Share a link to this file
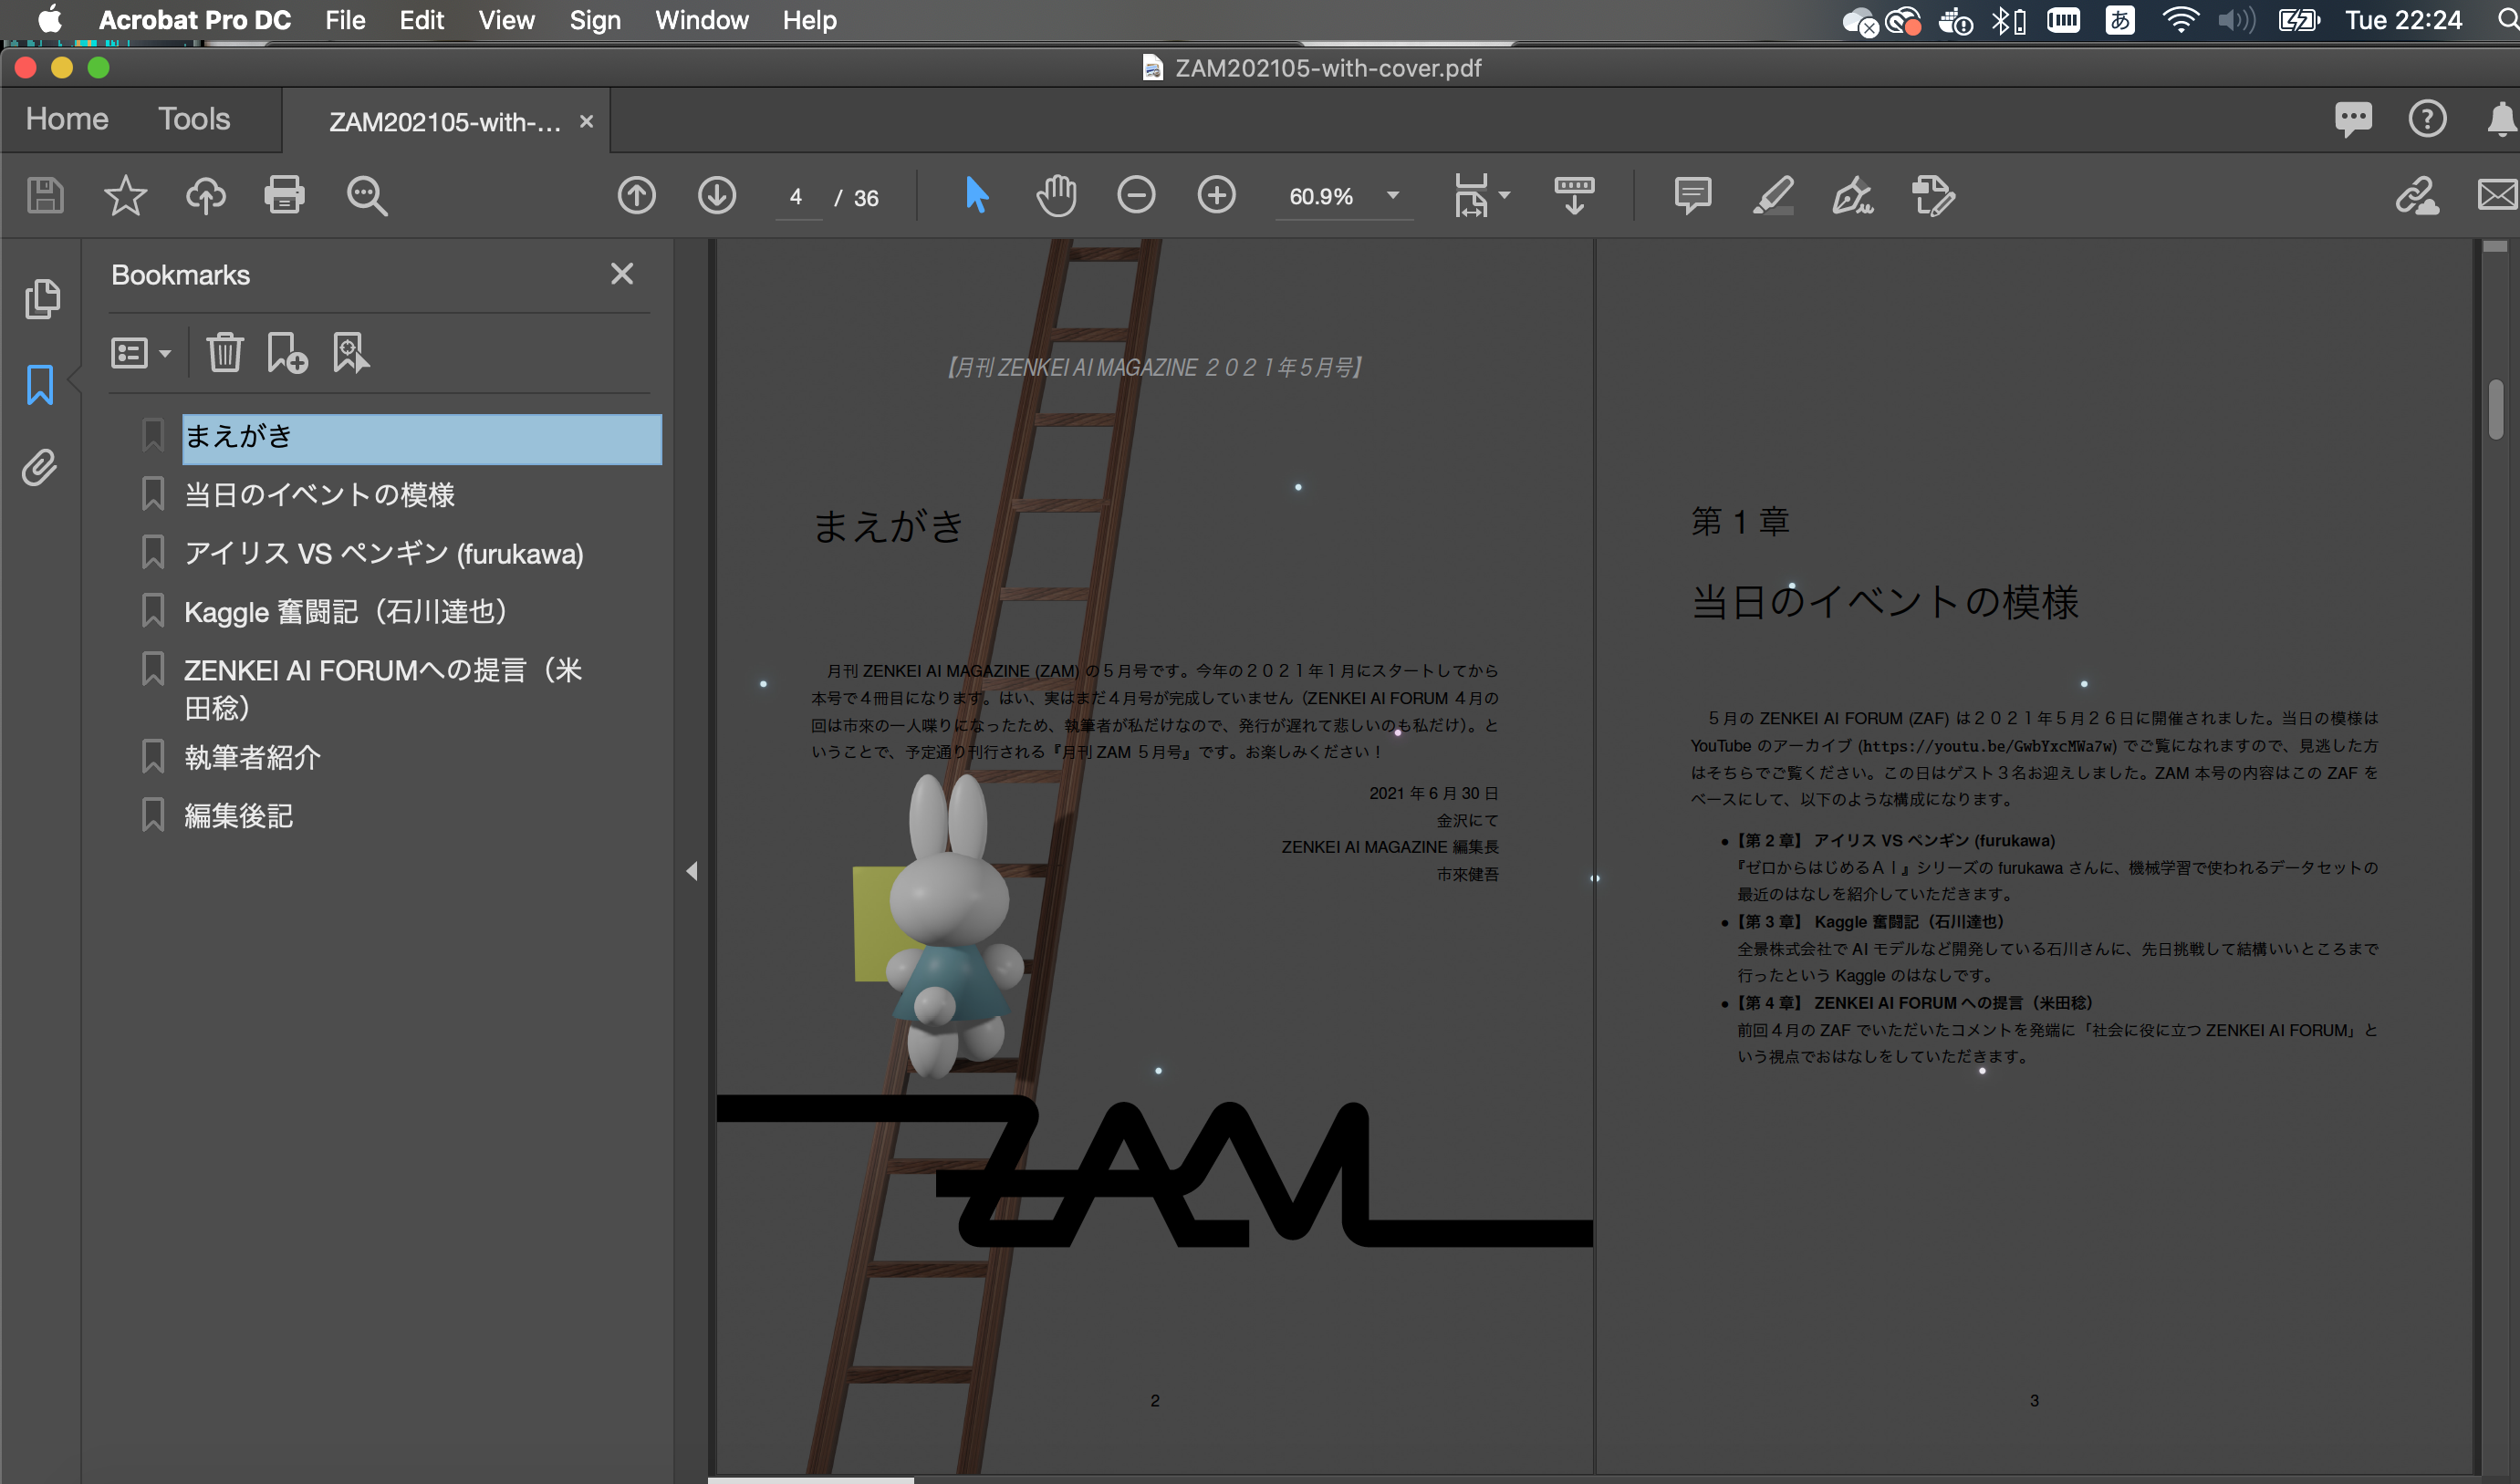Viewport: 2520px width, 1484px height. pyautogui.click(x=2417, y=195)
